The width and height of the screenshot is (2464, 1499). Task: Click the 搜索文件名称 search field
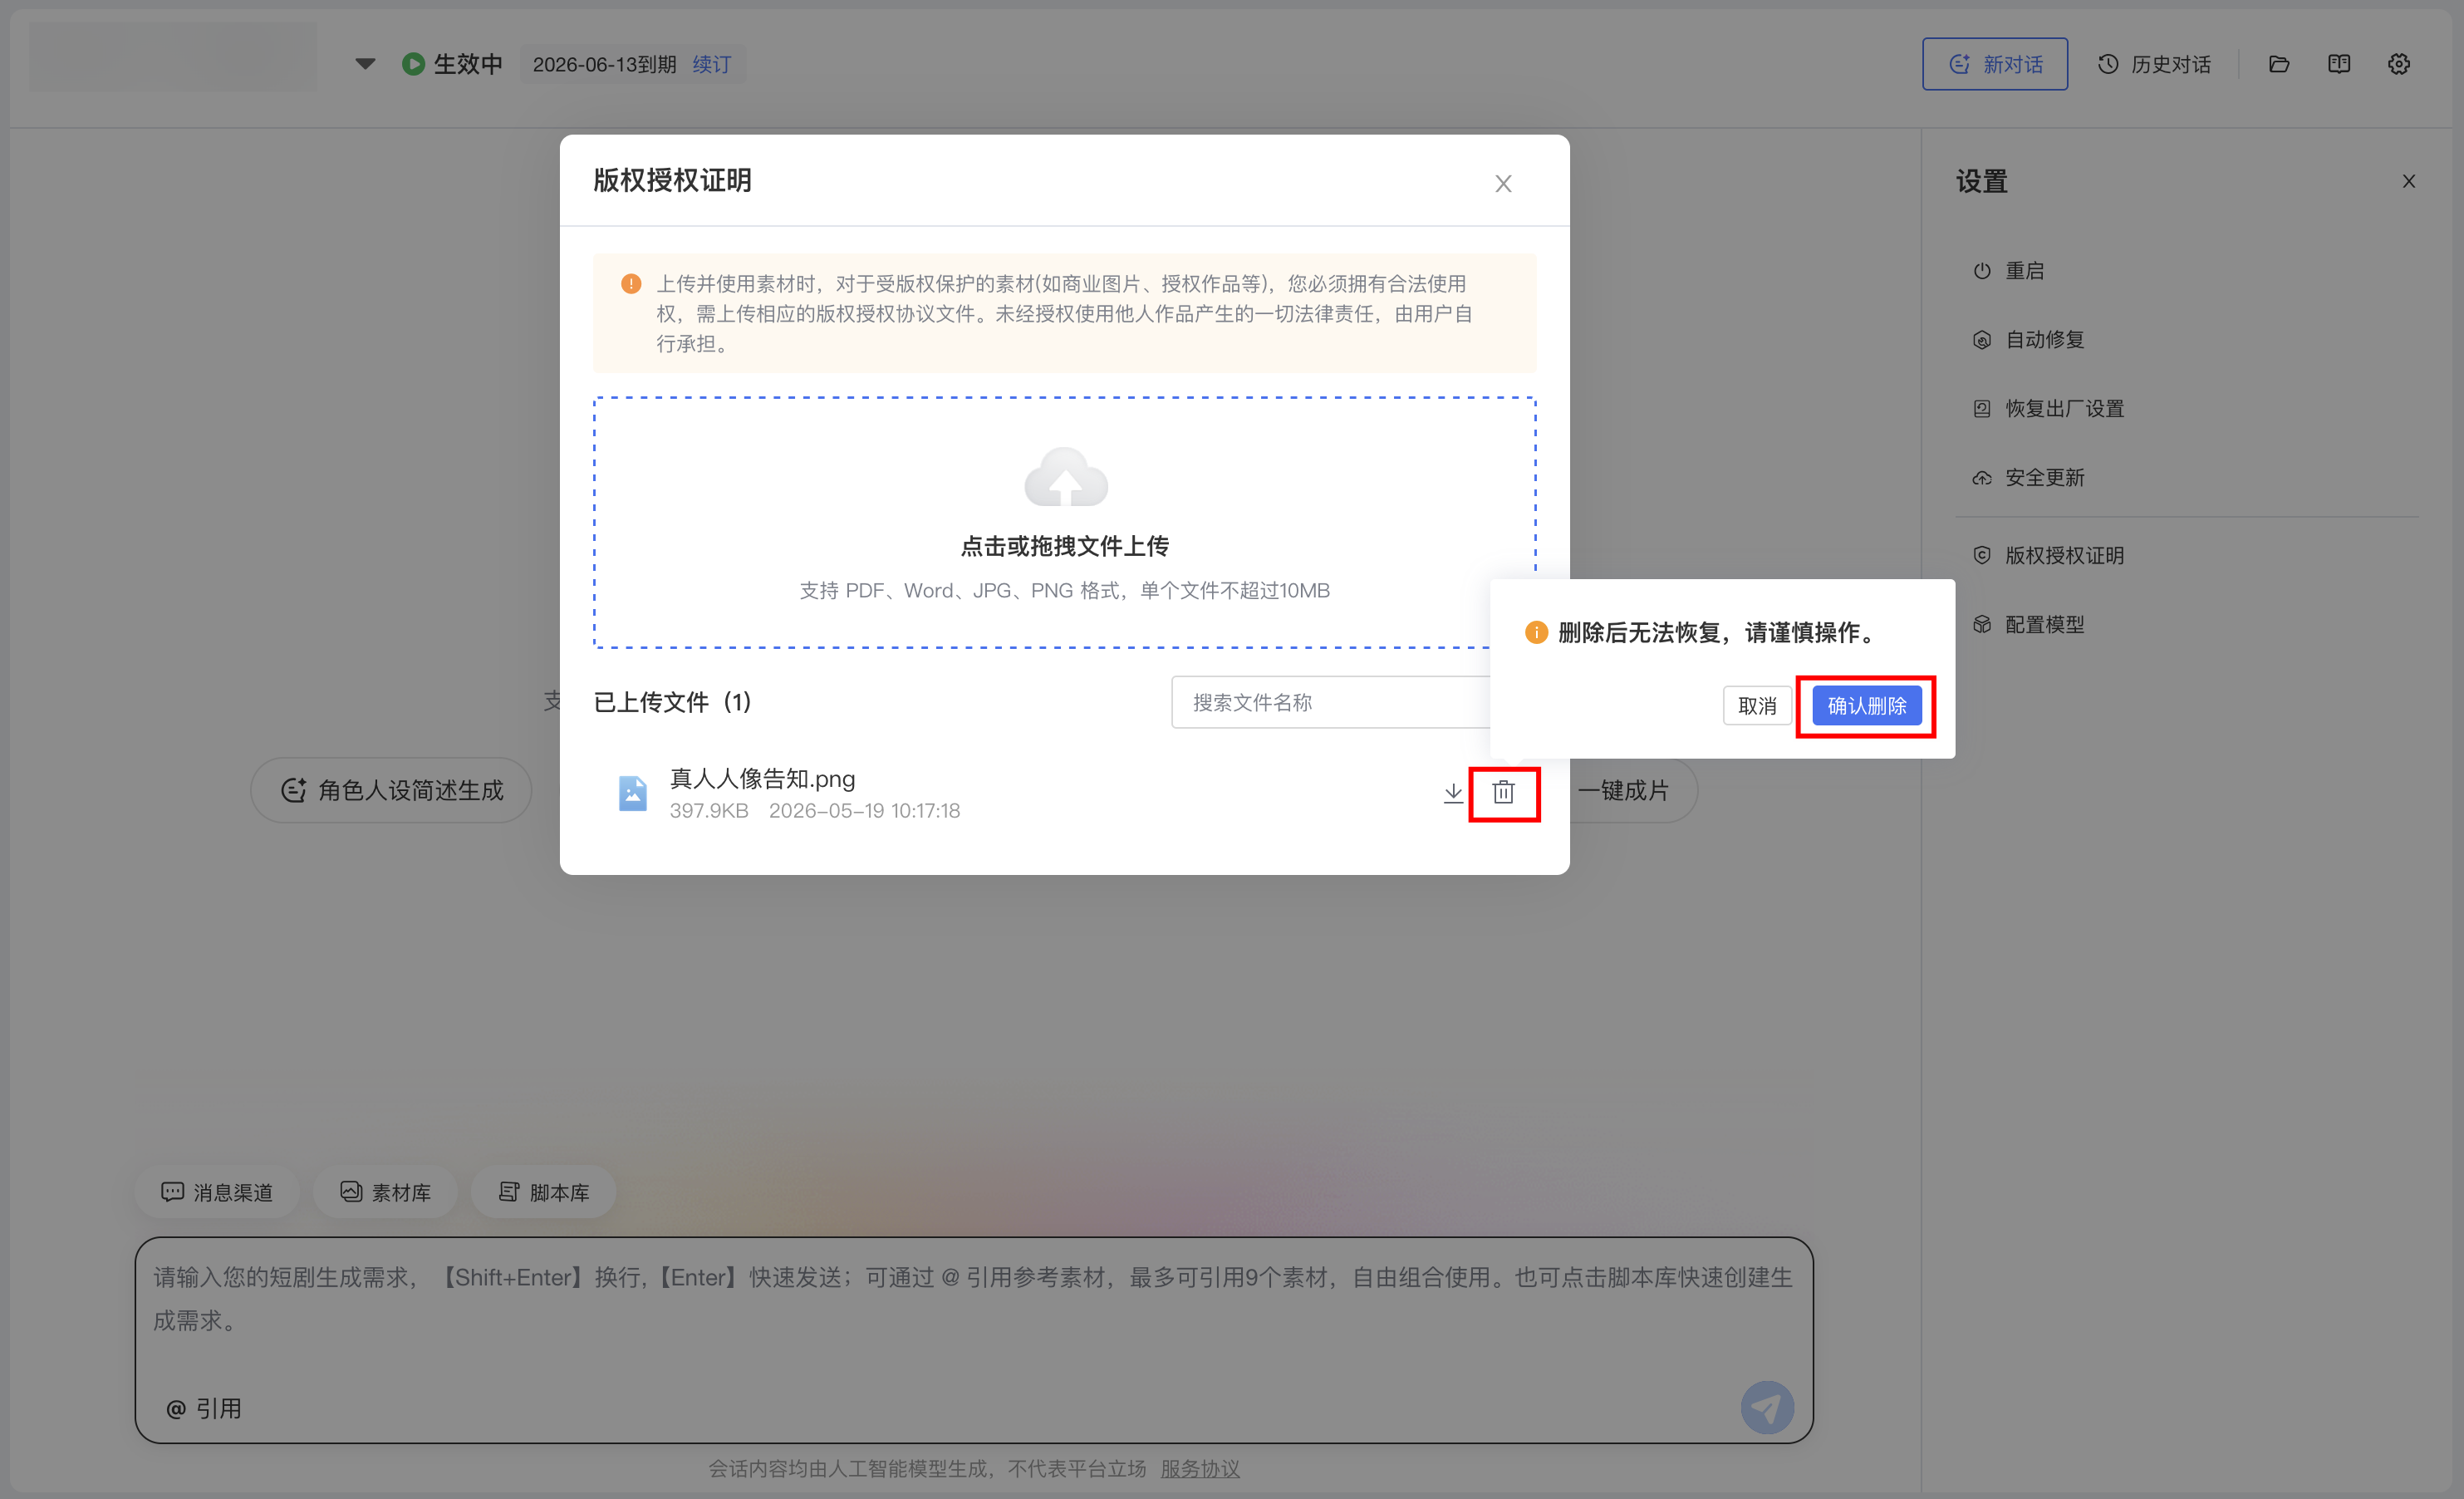(1331, 702)
